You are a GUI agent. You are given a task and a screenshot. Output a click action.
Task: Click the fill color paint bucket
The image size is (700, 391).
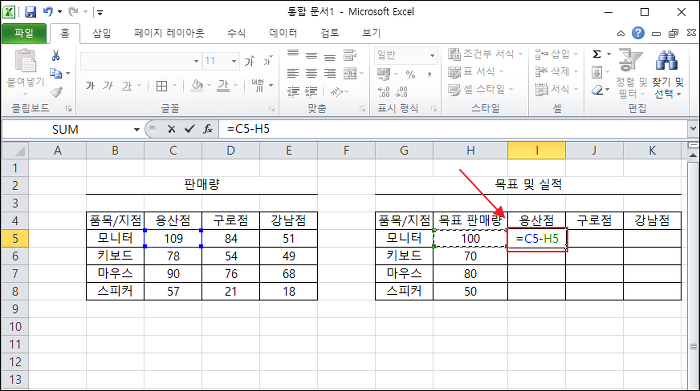(x=196, y=85)
